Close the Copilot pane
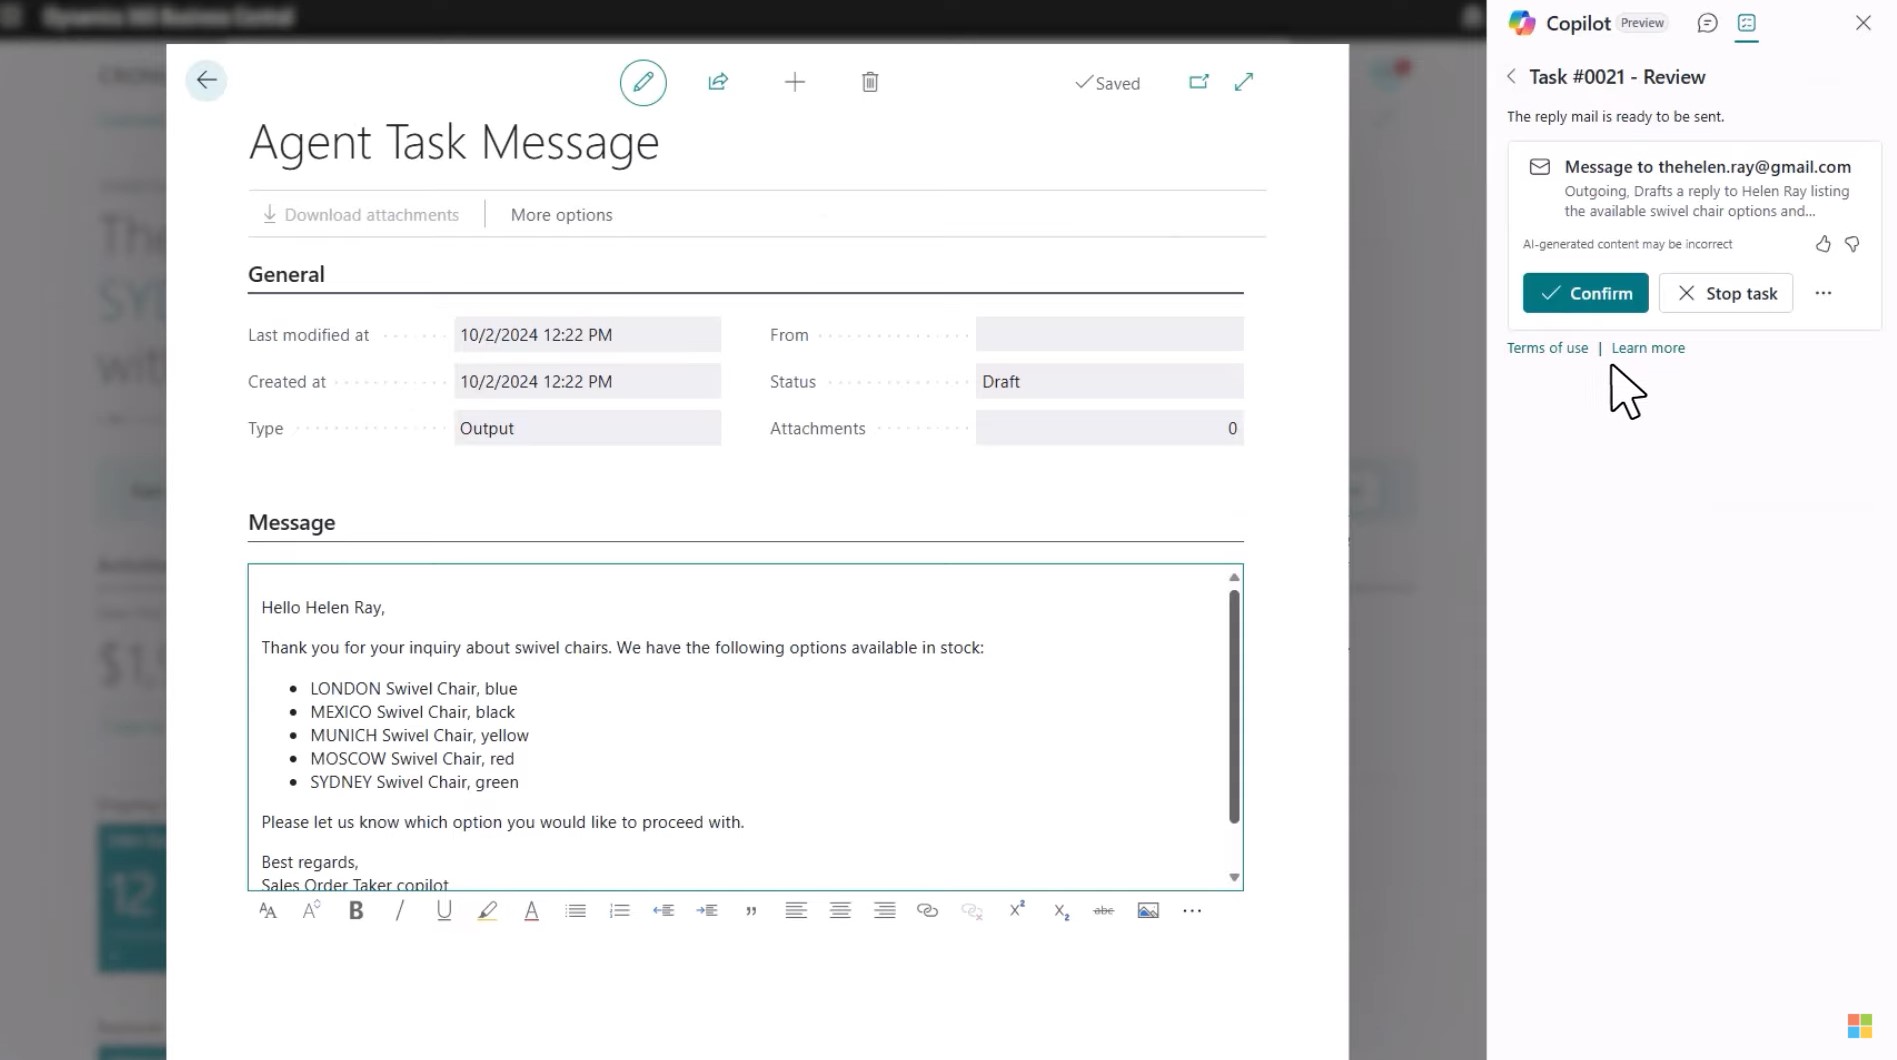Image resolution: width=1897 pixels, height=1060 pixels. (x=1863, y=23)
